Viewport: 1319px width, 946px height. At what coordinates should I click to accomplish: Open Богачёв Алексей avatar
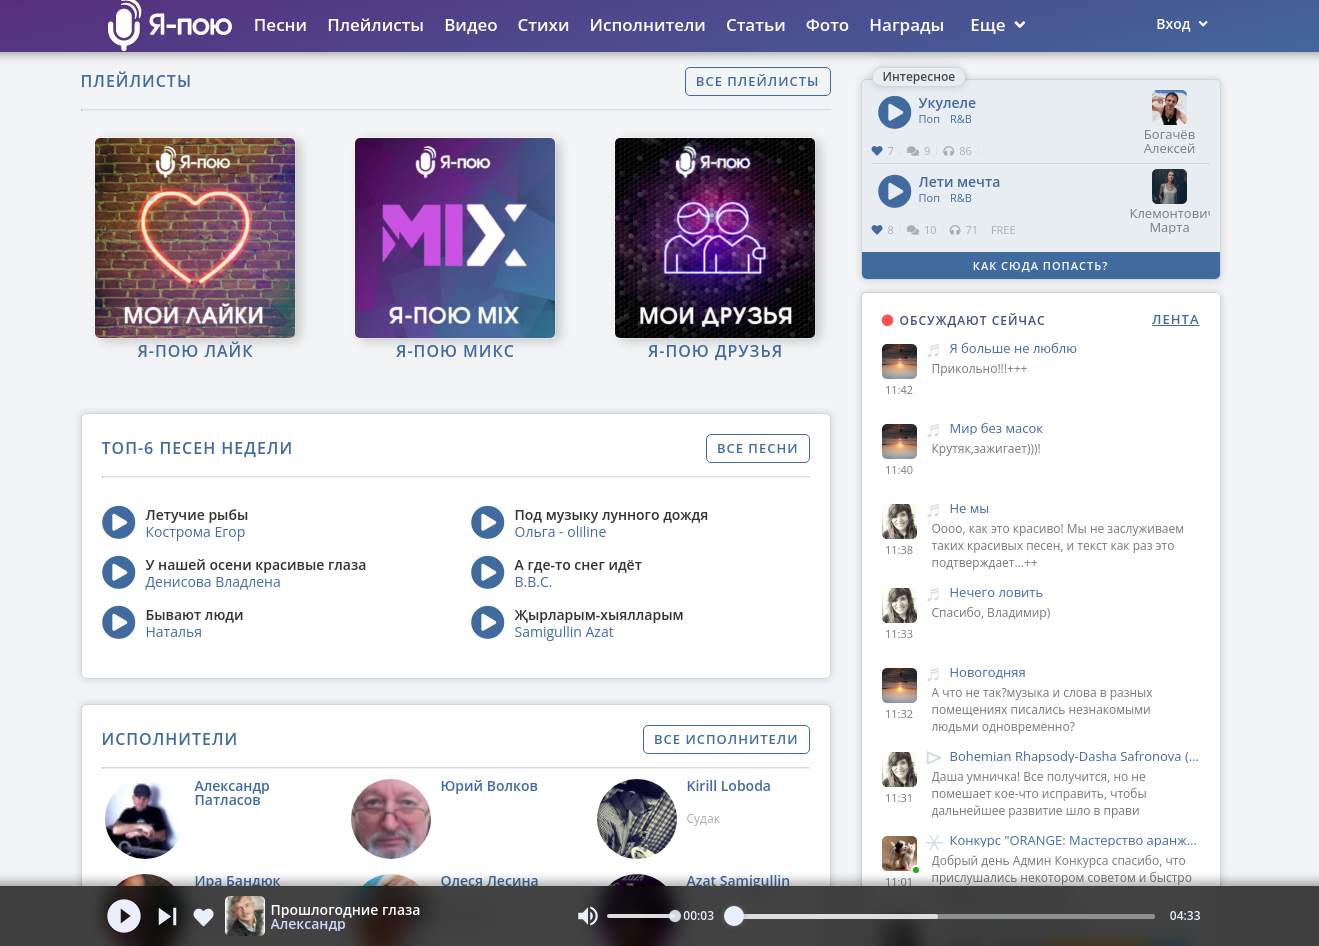coord(1169,108)
